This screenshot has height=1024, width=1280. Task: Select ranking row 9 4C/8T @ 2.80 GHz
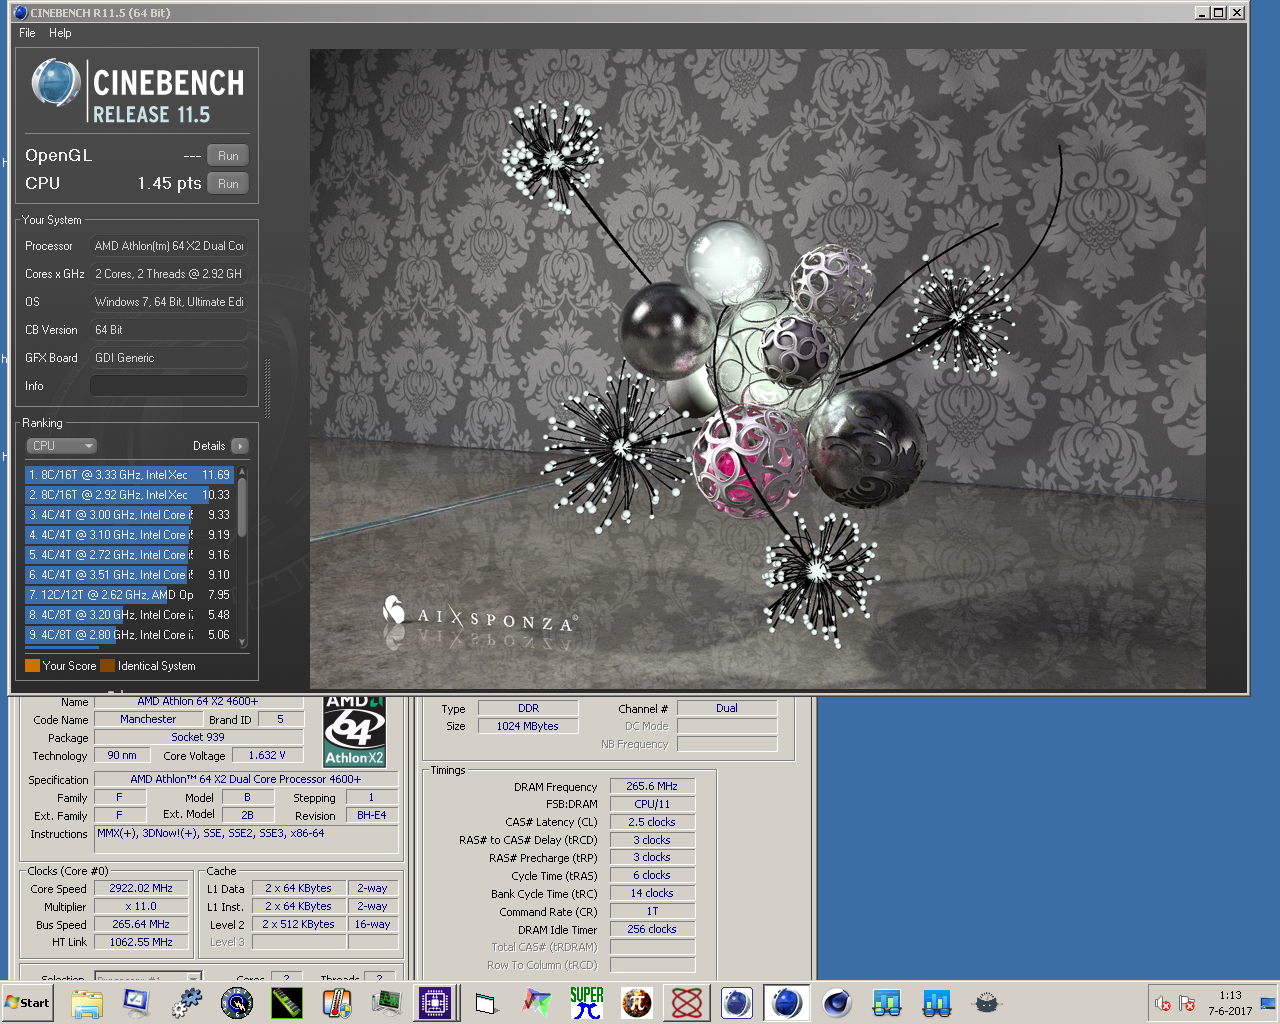pyautogui.click(x=129, y=635)
